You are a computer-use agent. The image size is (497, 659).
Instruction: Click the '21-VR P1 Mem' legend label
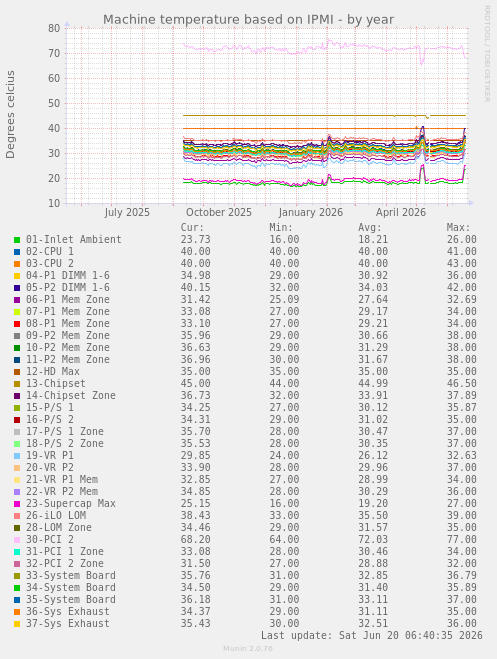(62, 479)
